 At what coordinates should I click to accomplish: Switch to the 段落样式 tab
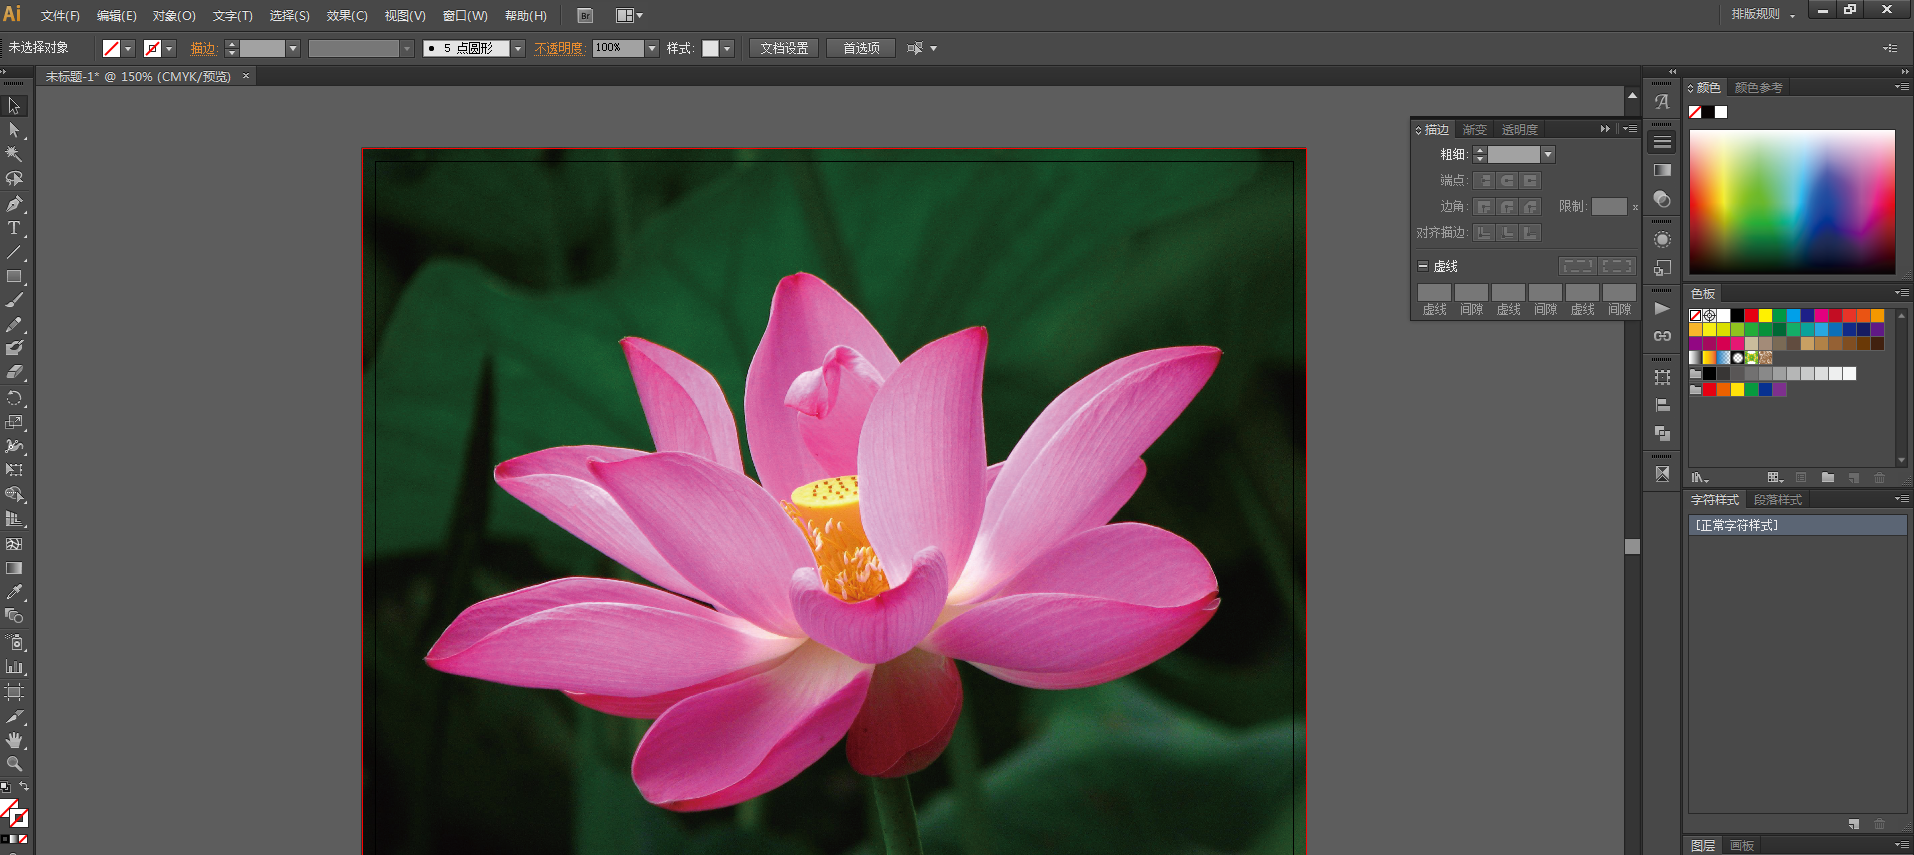click(x=1778, y=500)
